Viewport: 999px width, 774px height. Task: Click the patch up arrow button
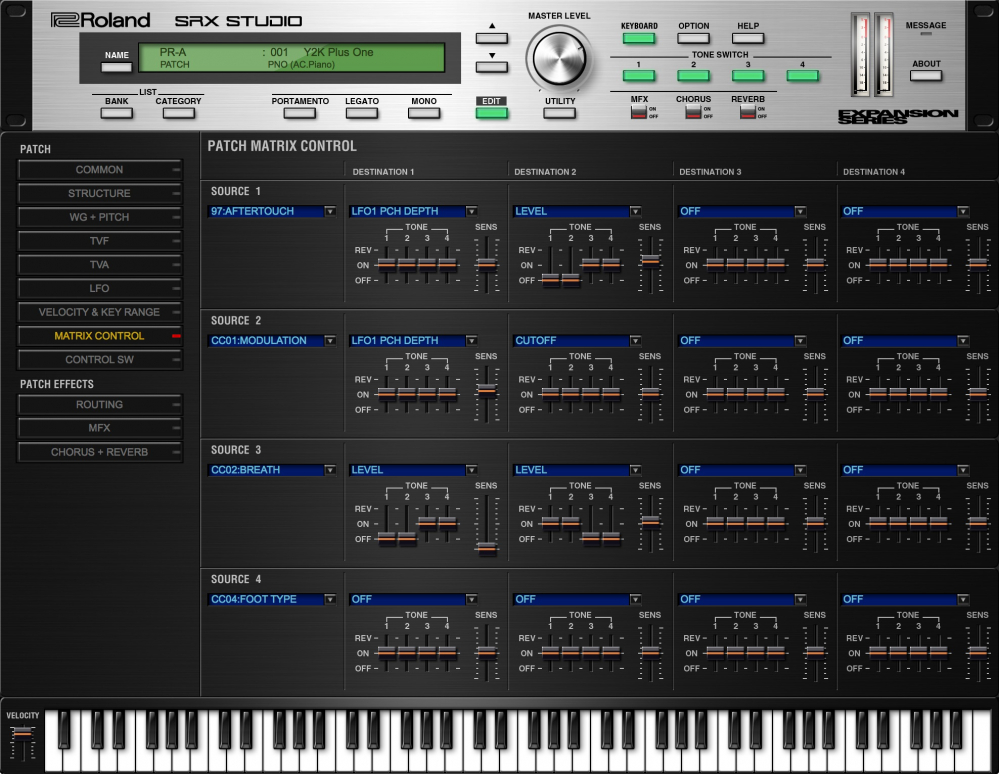click(491, 38)
